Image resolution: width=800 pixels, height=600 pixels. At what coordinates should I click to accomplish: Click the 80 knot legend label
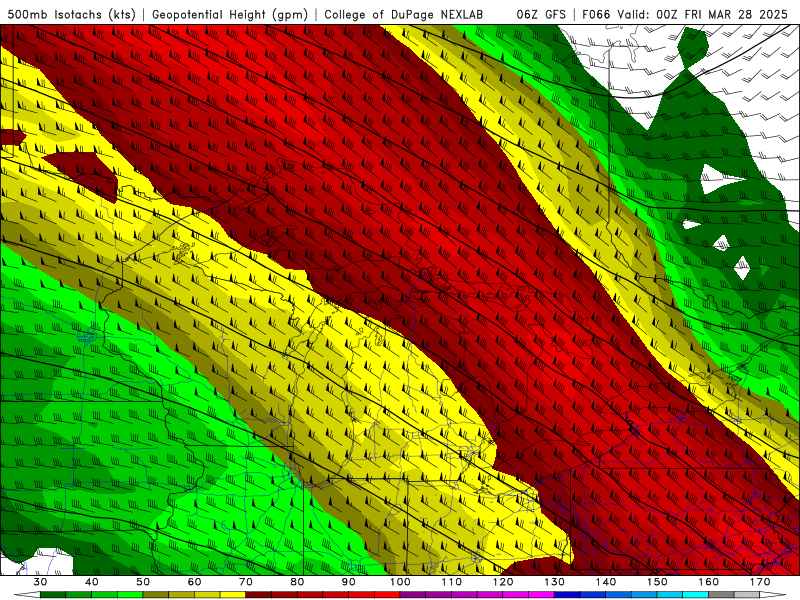click(x=297, y=582)
